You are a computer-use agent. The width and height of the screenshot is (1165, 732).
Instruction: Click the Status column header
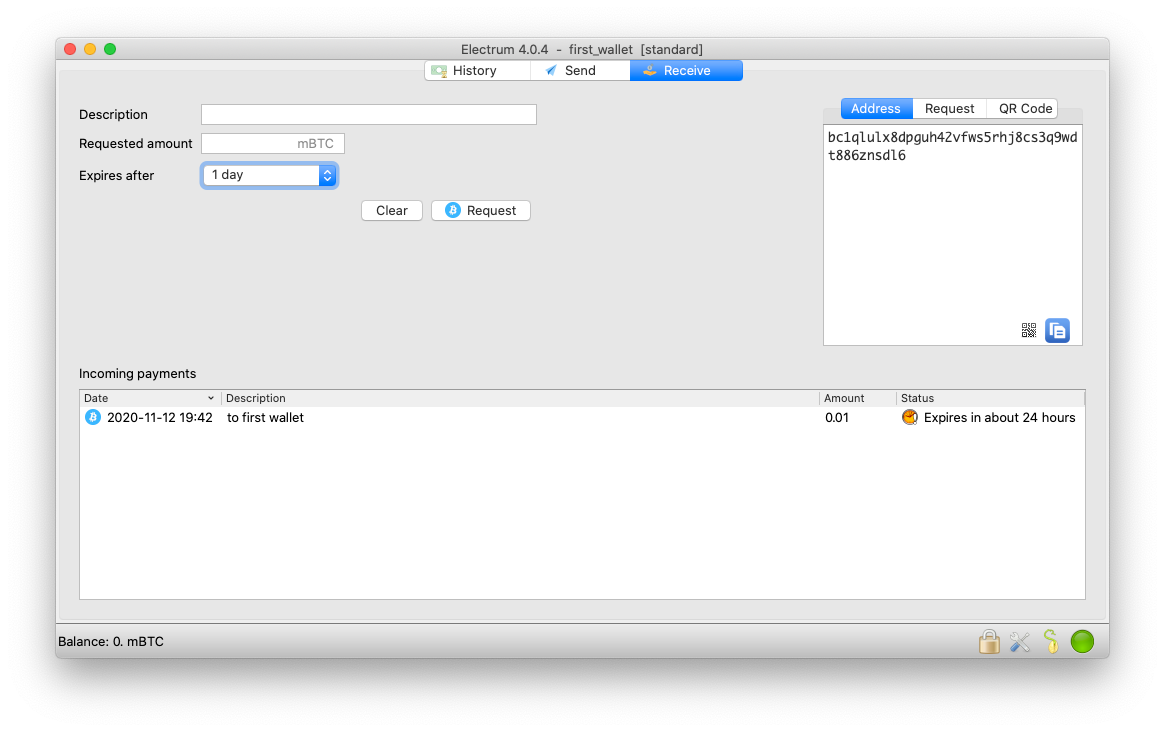[990, 398]
